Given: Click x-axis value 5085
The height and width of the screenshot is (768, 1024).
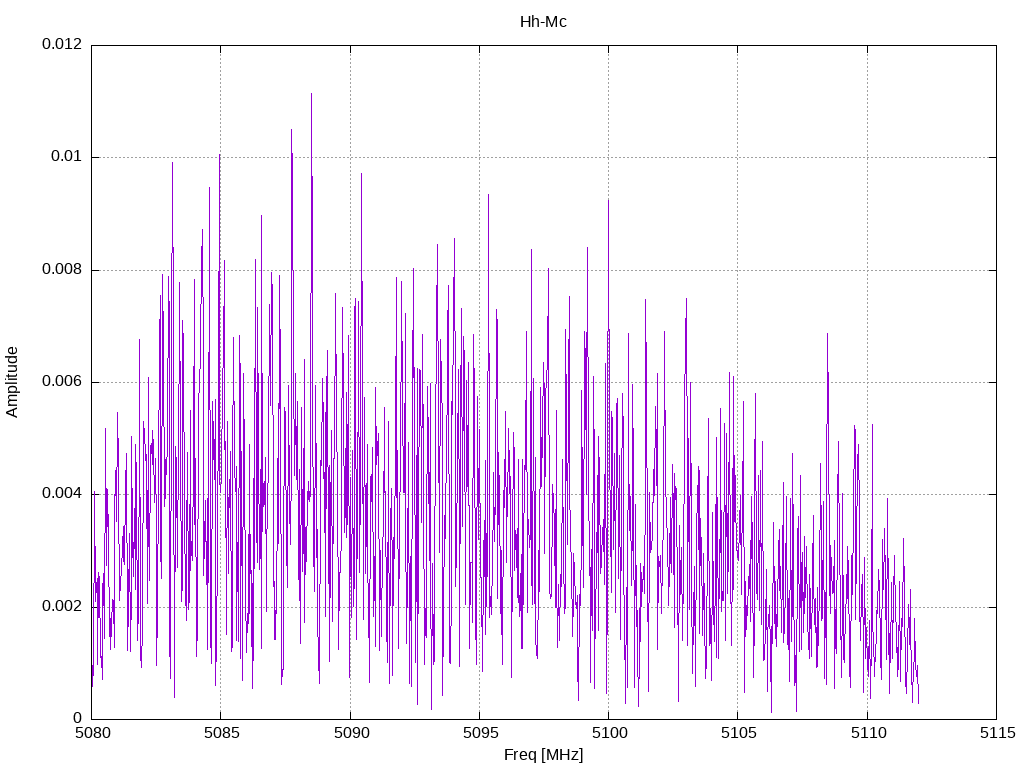Looking at the screenshot, I should (x=221, y=733).
